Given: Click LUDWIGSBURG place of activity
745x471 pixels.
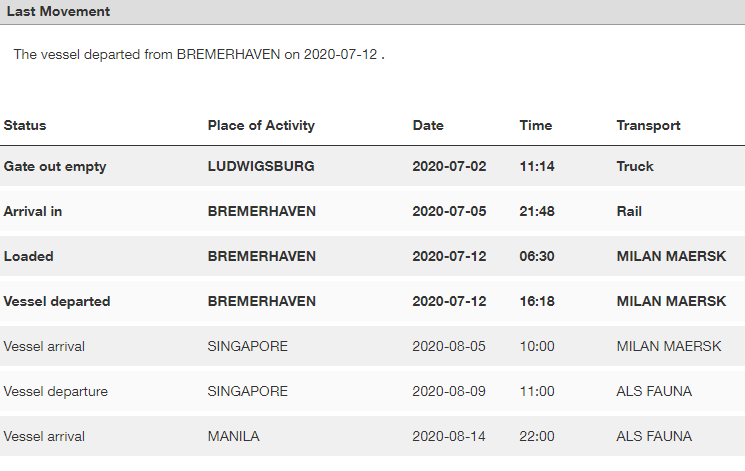Looking at the screenshot, I should (x=261, y=166).
